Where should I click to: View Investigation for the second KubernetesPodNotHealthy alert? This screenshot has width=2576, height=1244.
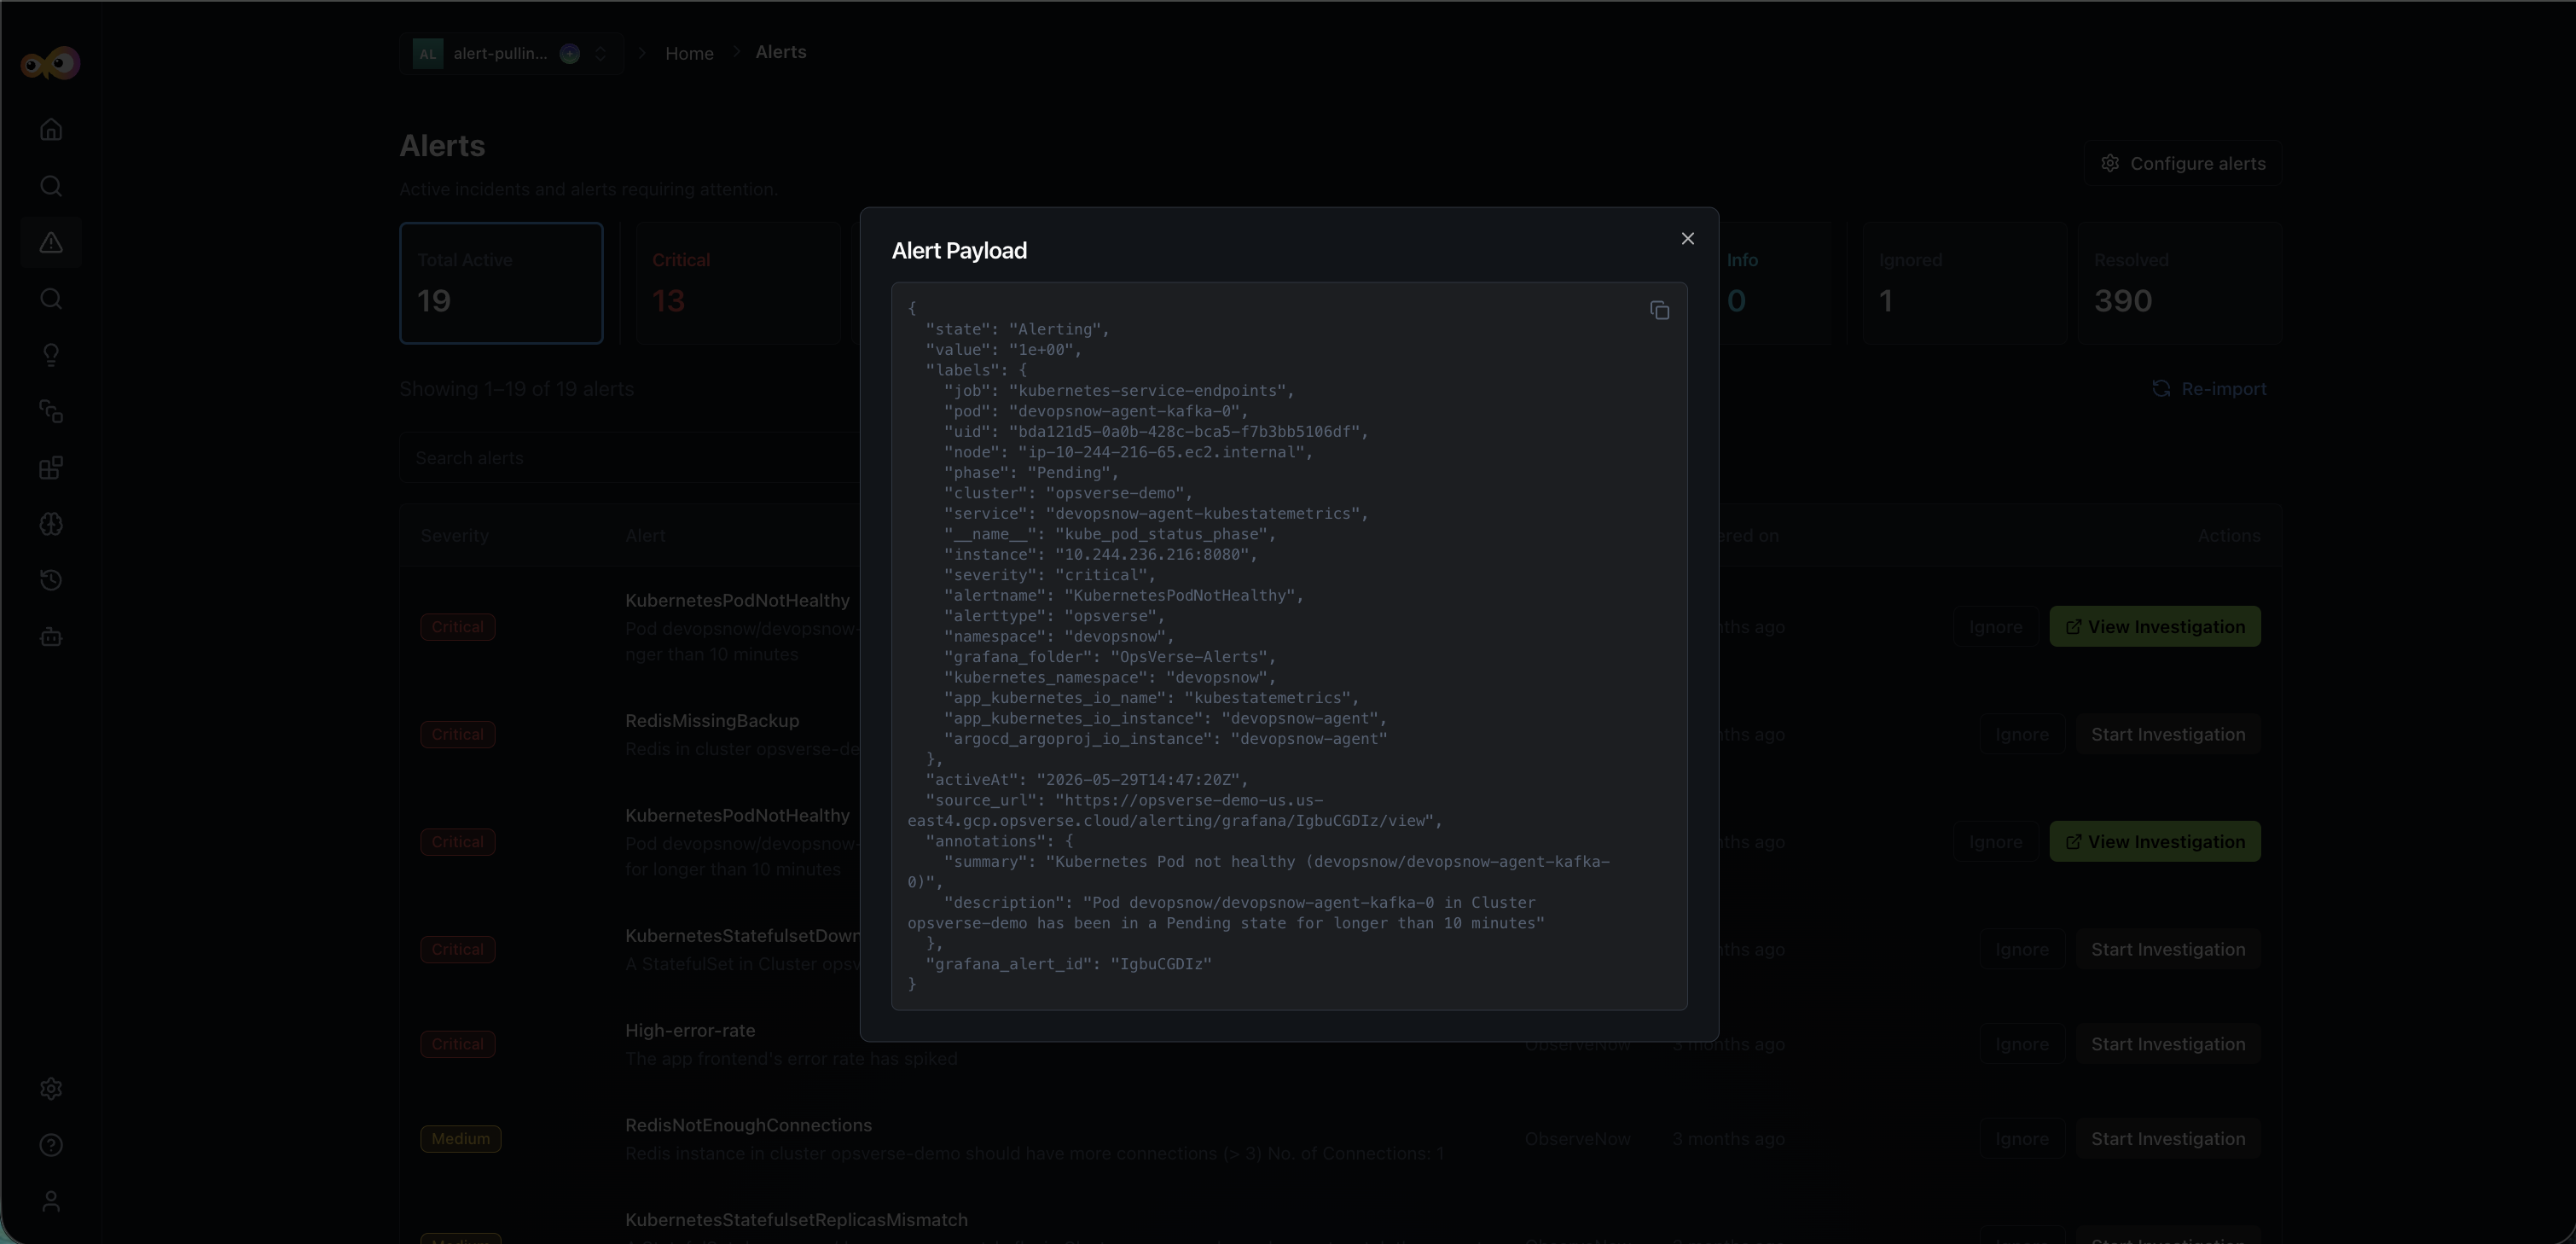point(2154,842)
